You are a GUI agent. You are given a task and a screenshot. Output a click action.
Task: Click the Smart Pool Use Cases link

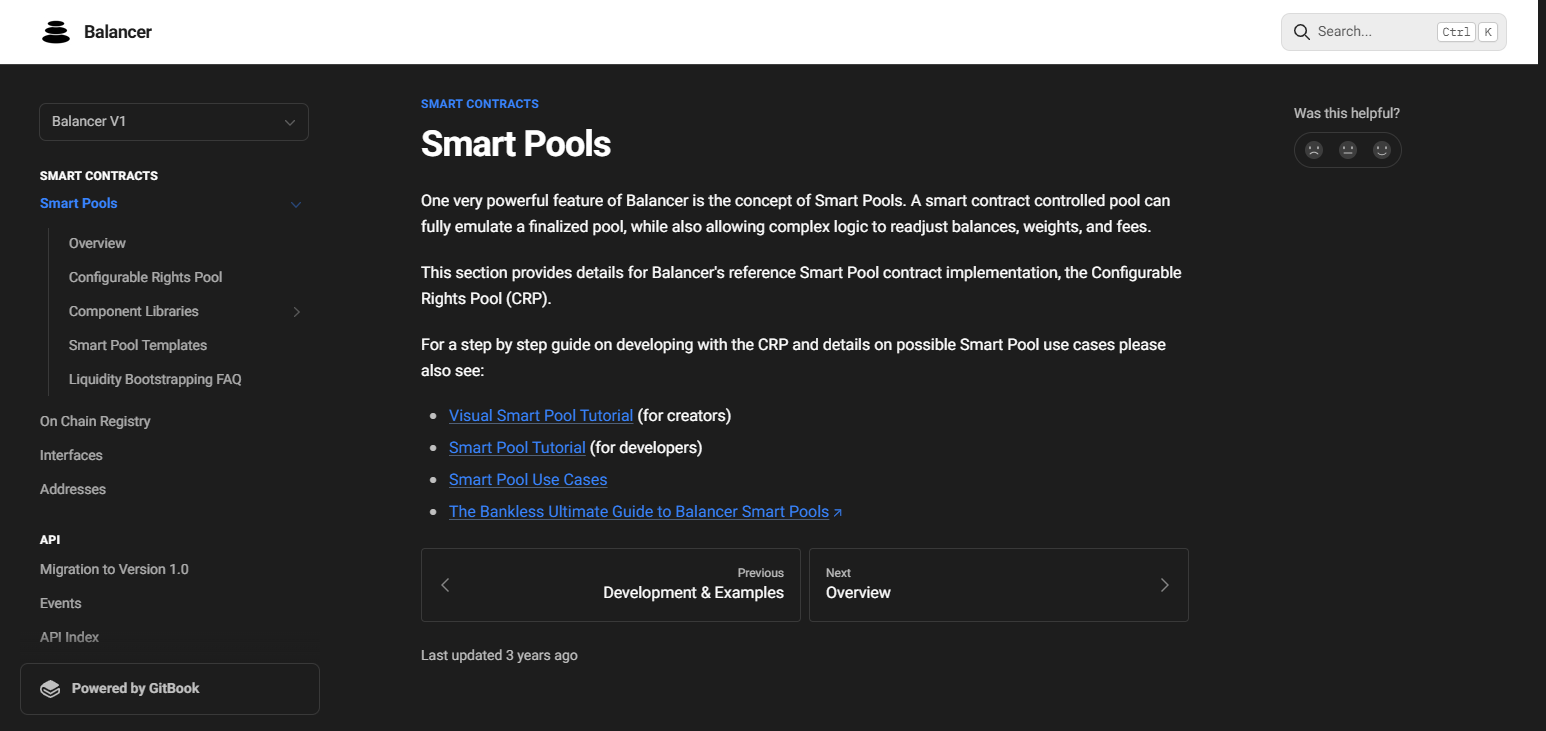point(528,479)
